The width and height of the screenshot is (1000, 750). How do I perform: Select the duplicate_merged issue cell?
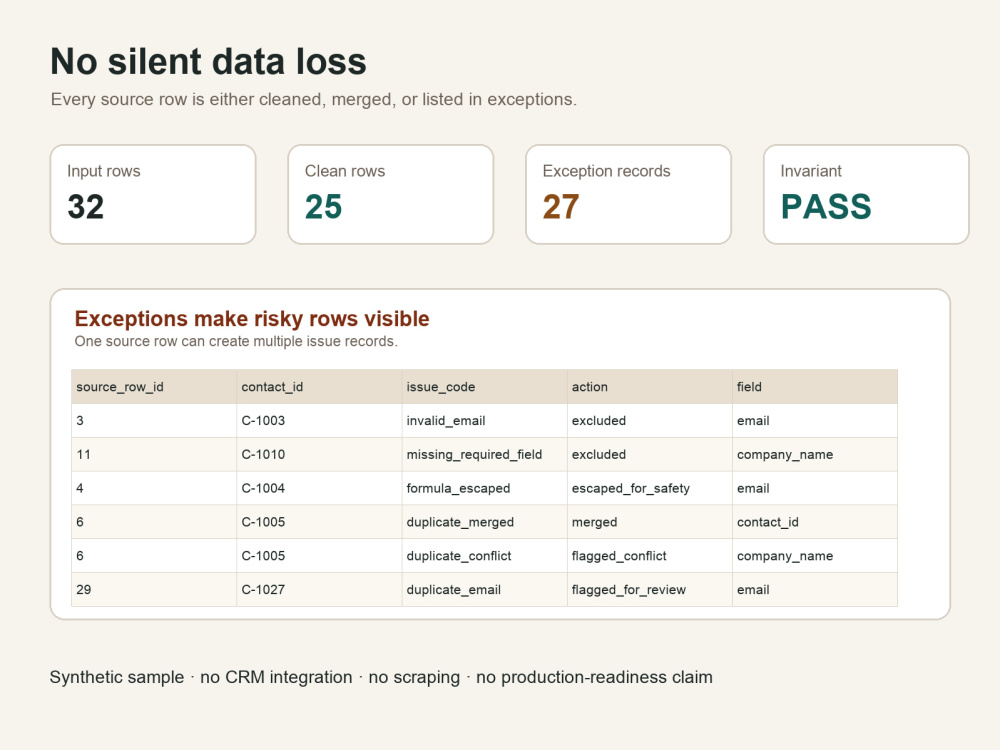(484, 522)
